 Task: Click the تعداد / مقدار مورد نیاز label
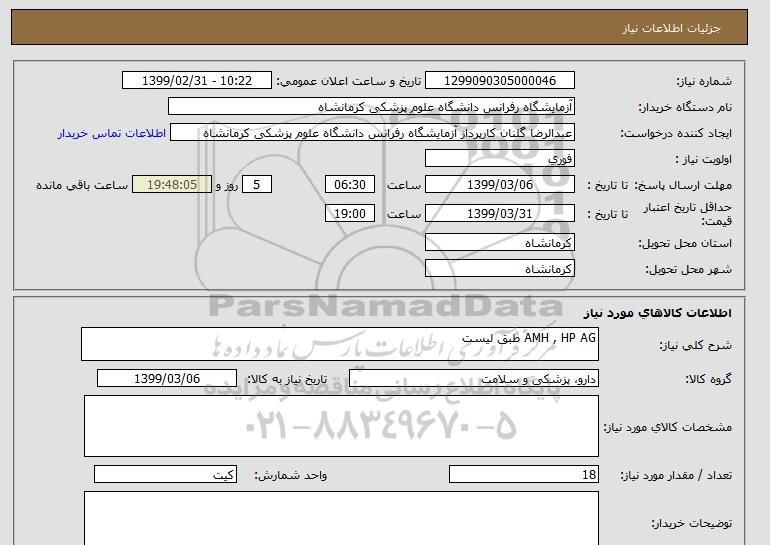click(x=676, y=475)
